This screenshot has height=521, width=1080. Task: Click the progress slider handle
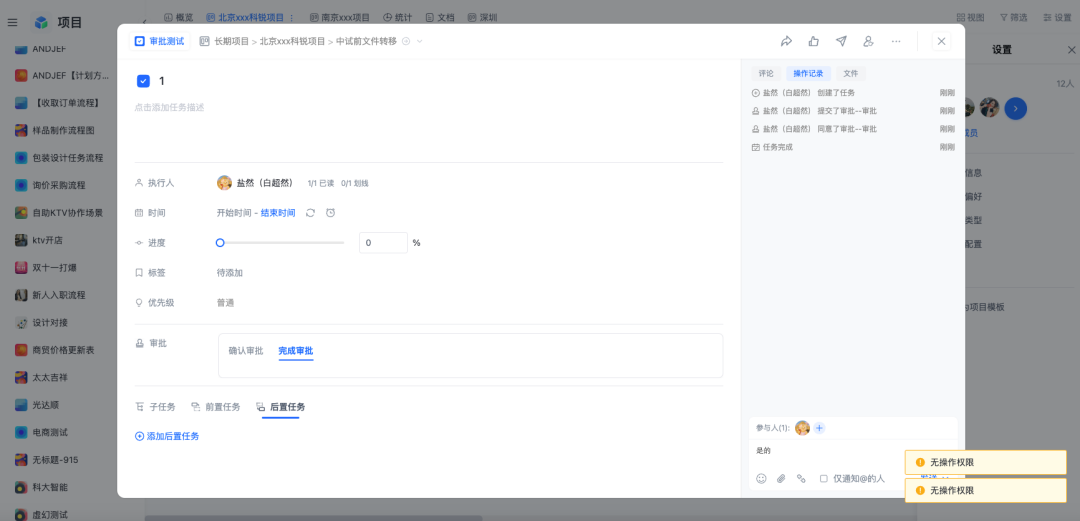(x=220, y=243)
